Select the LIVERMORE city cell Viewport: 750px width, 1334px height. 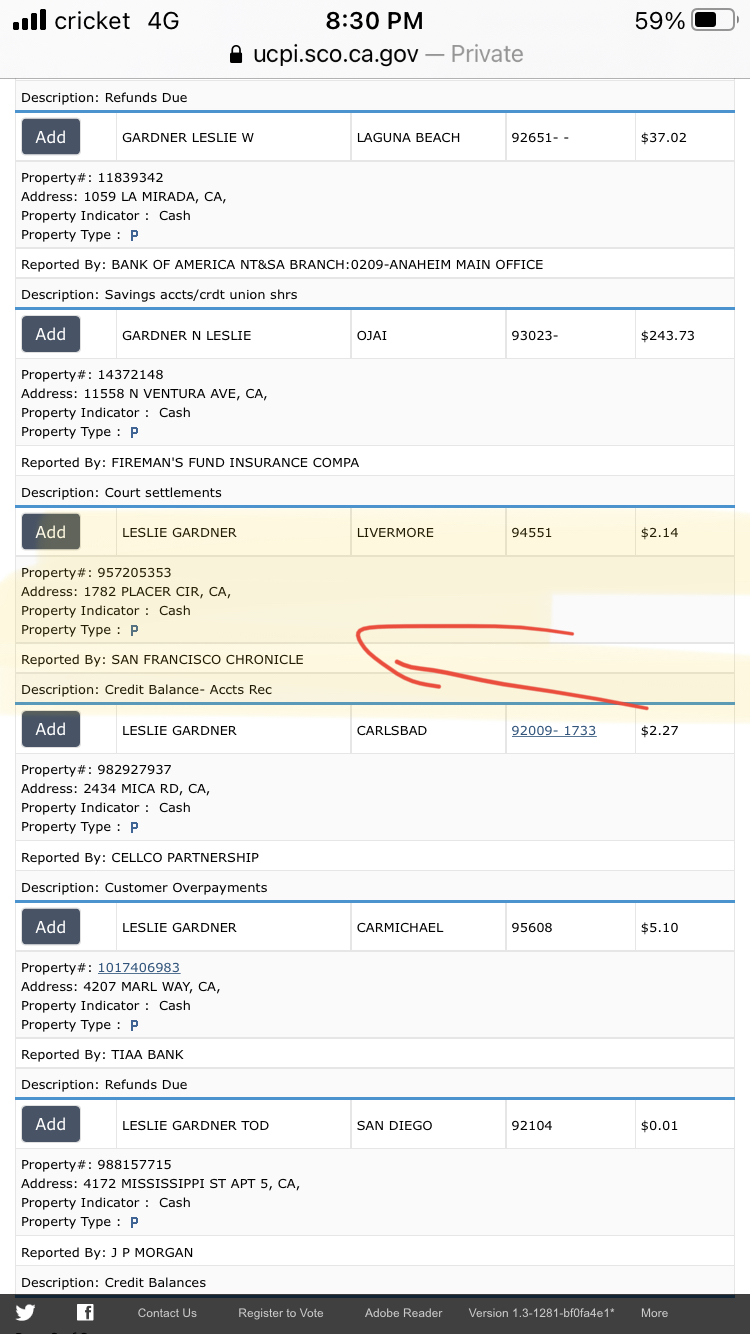[x=427, y=532]
